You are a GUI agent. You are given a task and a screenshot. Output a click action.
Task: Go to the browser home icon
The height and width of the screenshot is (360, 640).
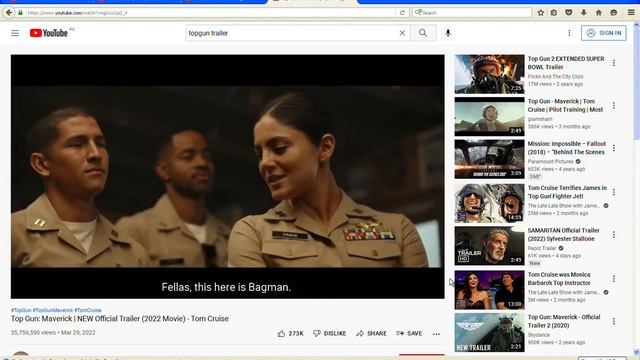click(598, 13)
